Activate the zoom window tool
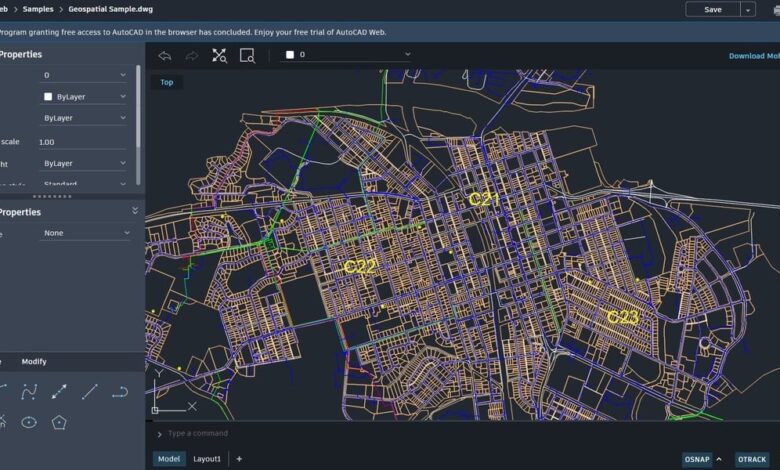 [x=247, y=55]
